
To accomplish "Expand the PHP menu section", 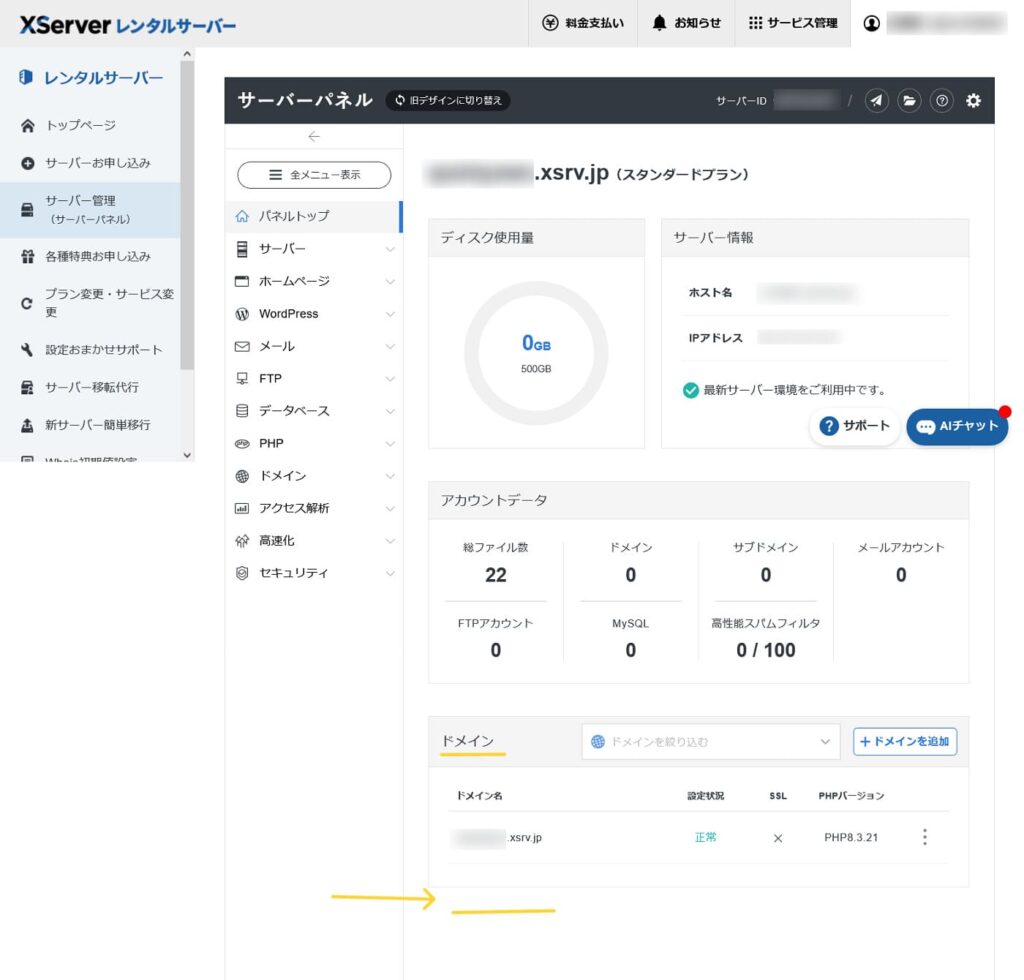I will click(x=314, y=443).
